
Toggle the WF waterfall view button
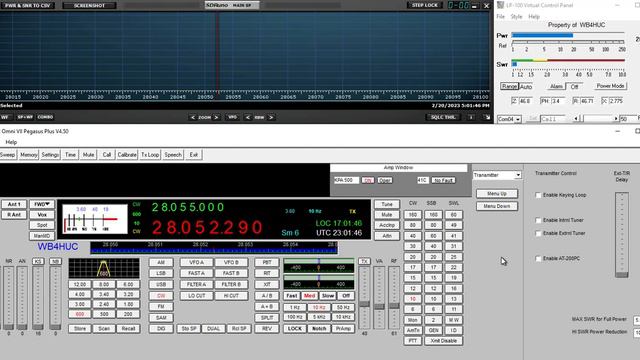pyautogui.click(x=5, y=117)
